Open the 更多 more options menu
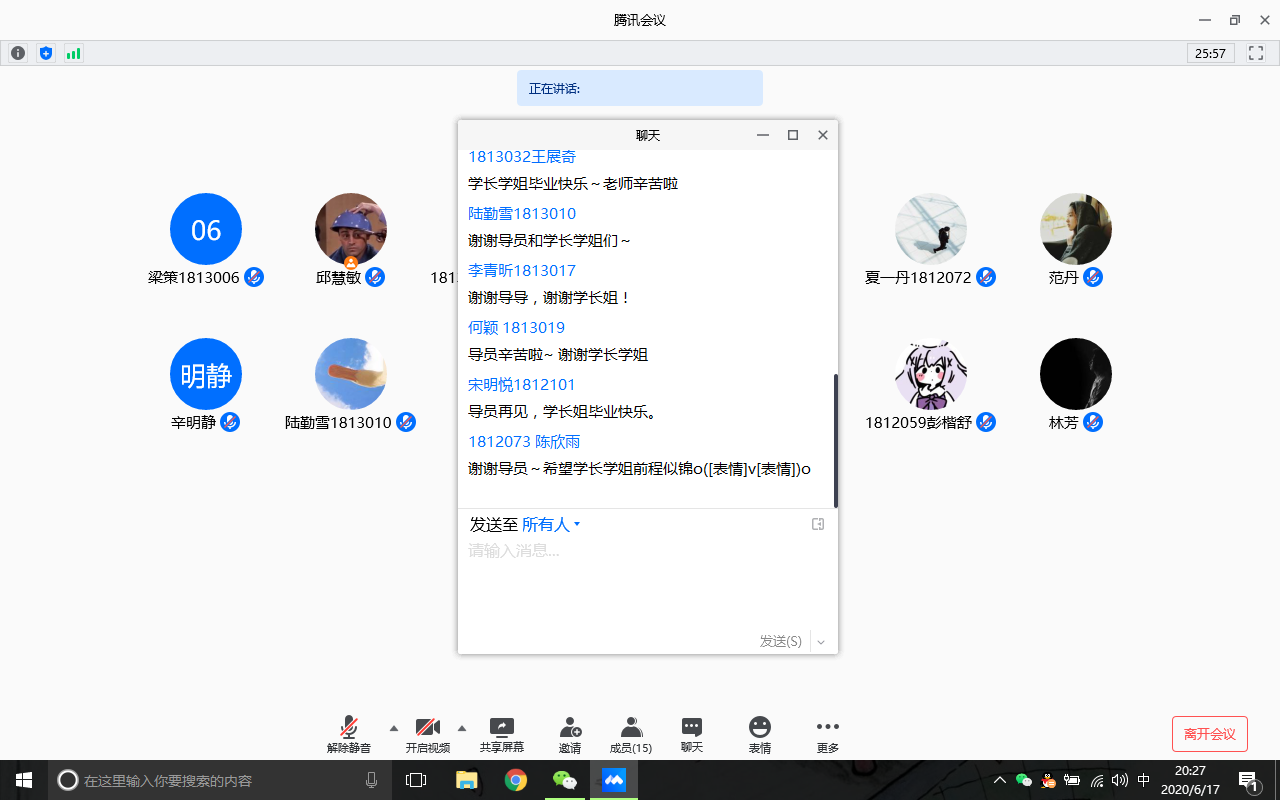Image resolution: width=1280 pixels, height=800 pixels. point(828,735)
